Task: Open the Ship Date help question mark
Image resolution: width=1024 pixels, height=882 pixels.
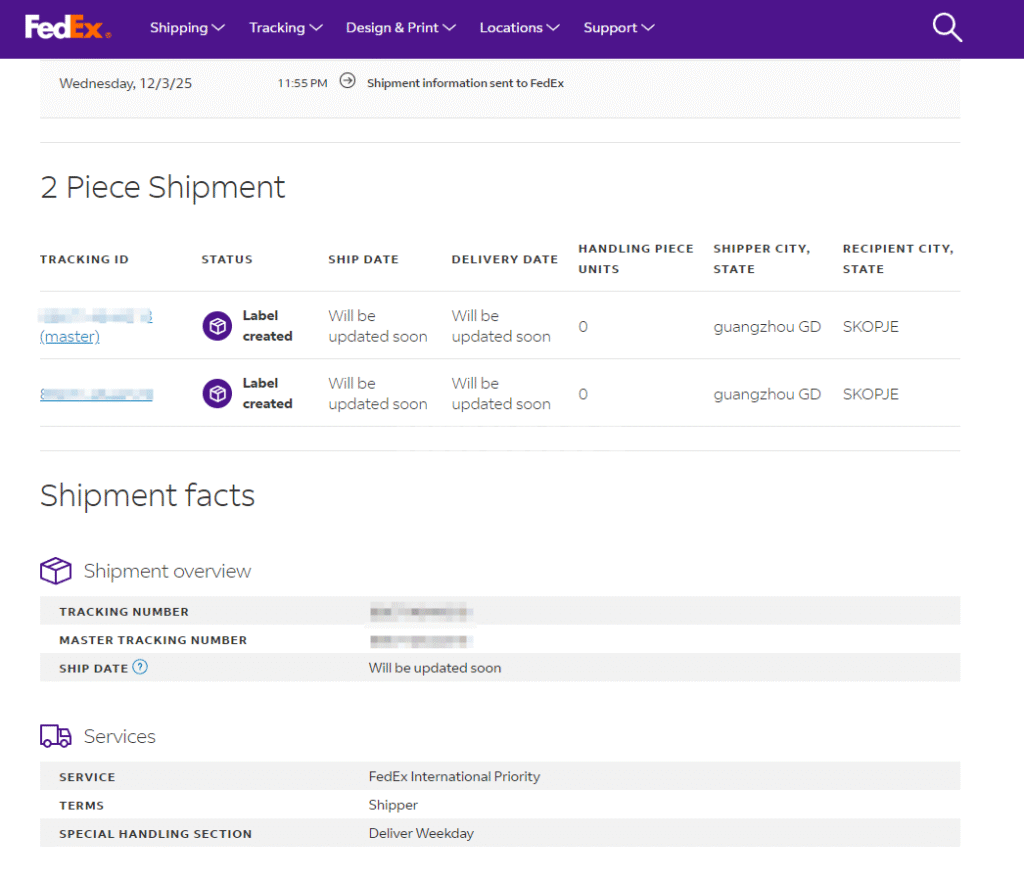Action: 140,667
